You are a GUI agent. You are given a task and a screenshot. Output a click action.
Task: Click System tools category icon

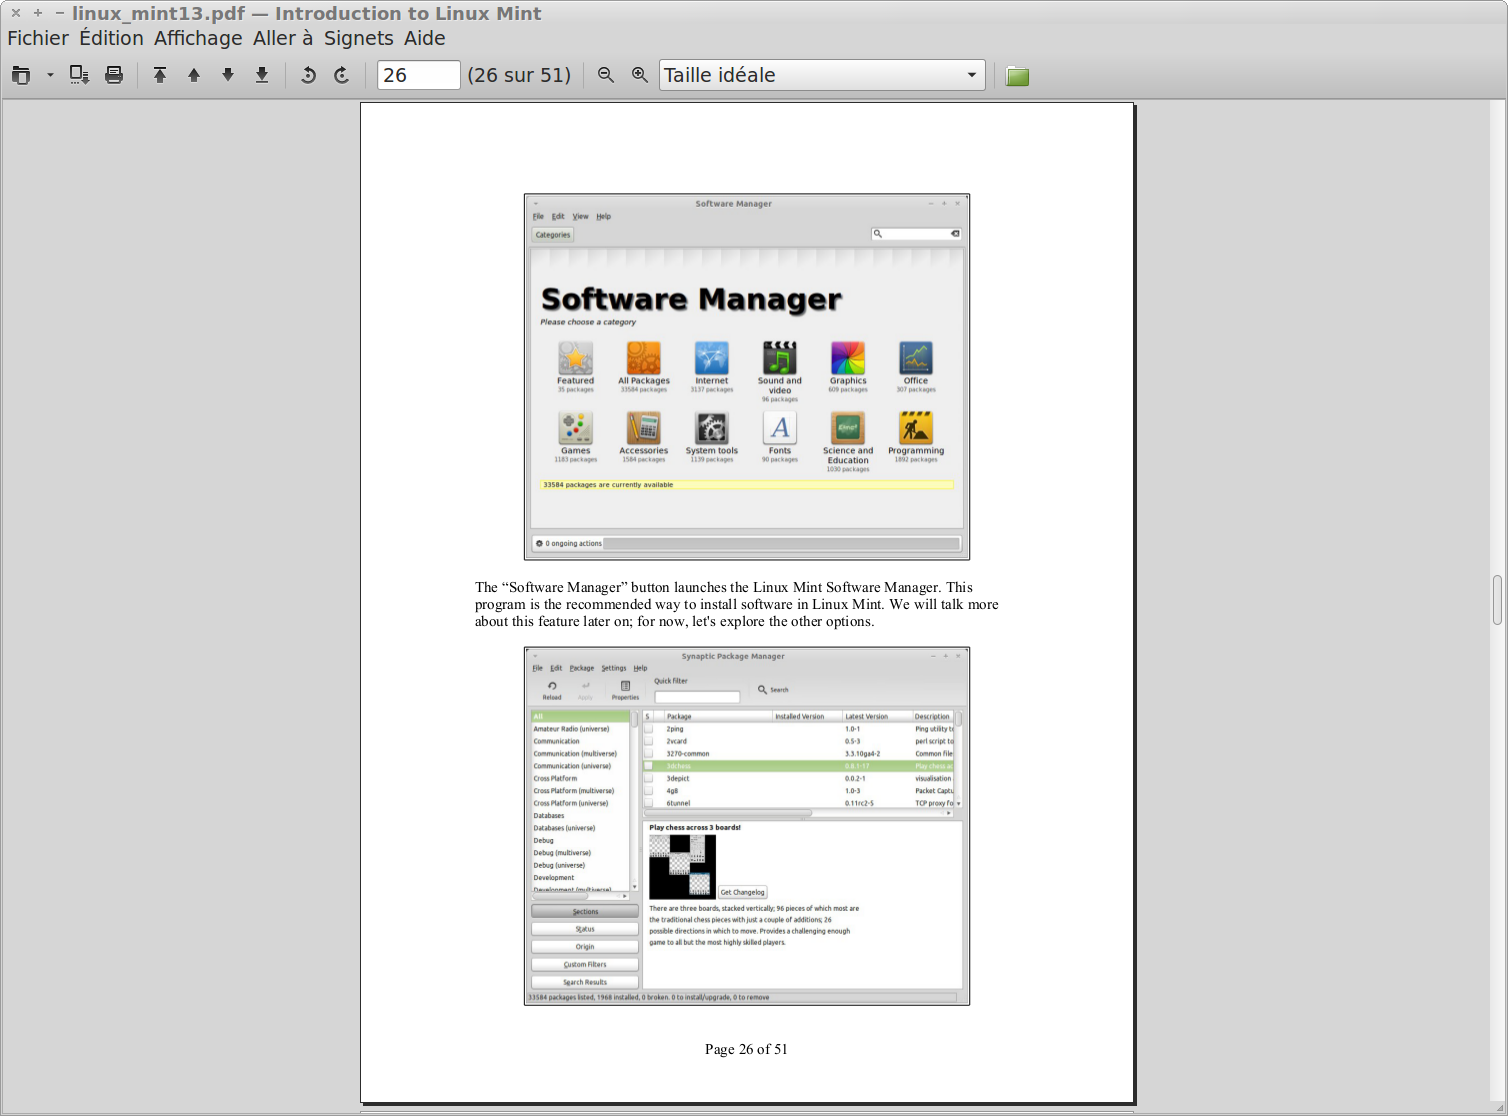[712, 428]
